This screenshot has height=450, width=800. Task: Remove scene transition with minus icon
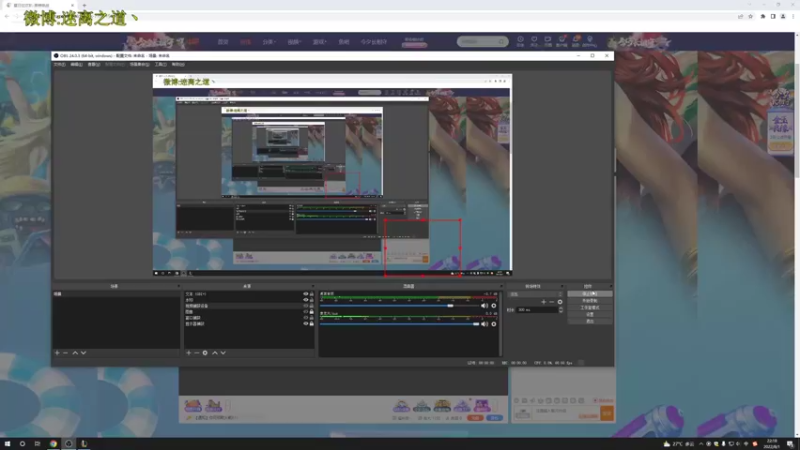click(552, 302)
